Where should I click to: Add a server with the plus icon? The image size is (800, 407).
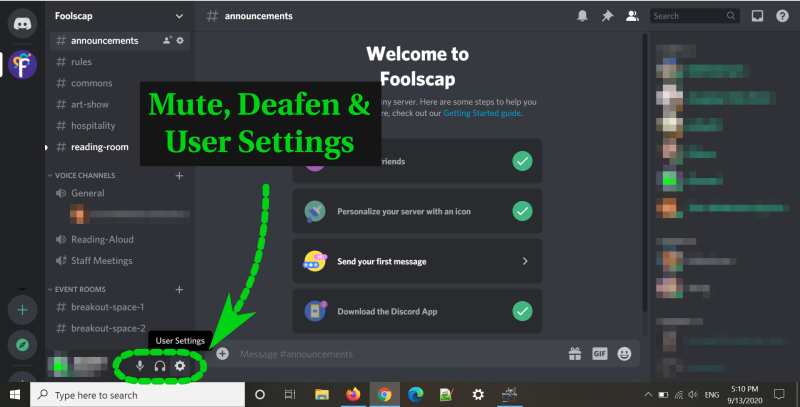[22, 310]
